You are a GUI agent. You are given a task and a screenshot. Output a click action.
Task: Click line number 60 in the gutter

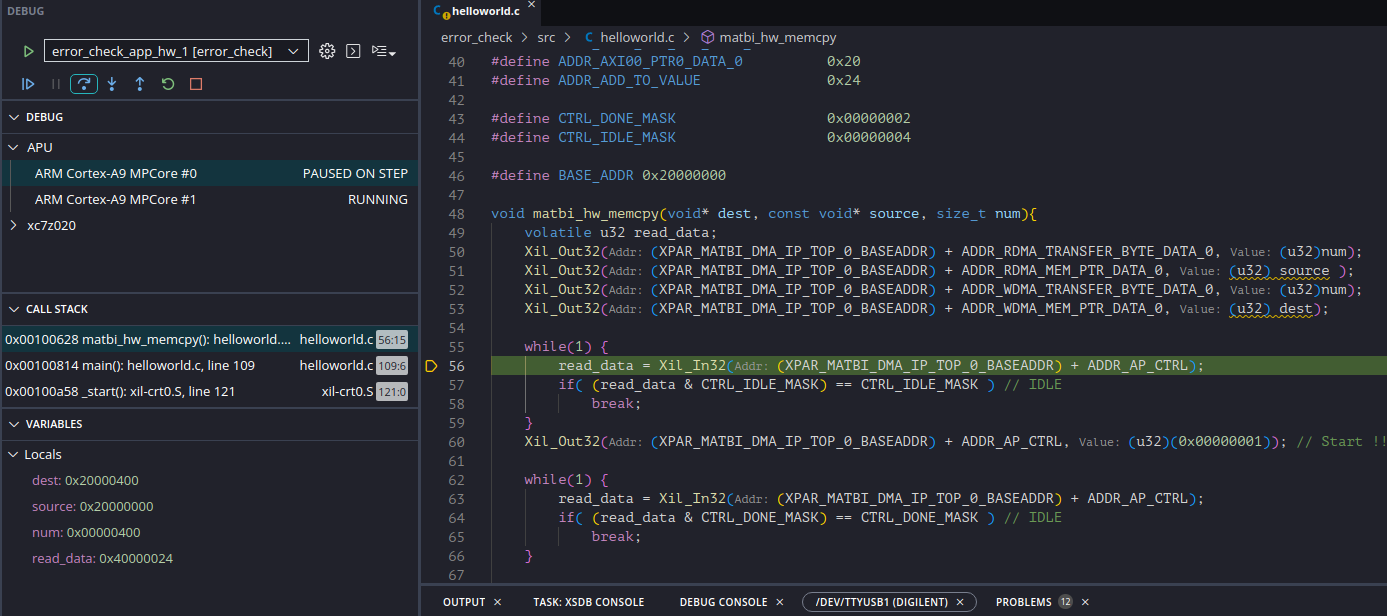[457, 442]
